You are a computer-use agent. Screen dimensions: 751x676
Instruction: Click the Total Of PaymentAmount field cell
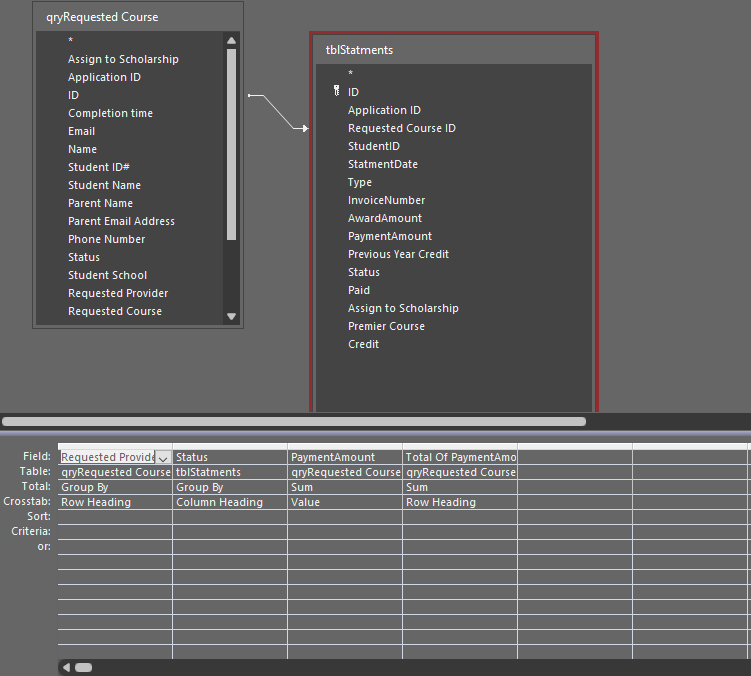coord(460,457)
